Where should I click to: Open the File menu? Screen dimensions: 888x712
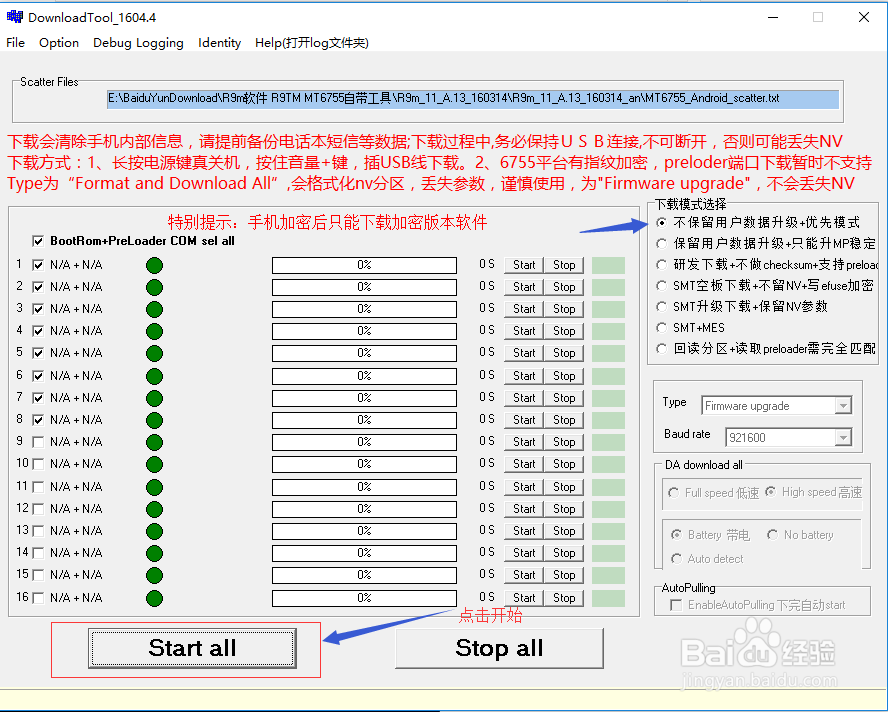coord(15,43)
